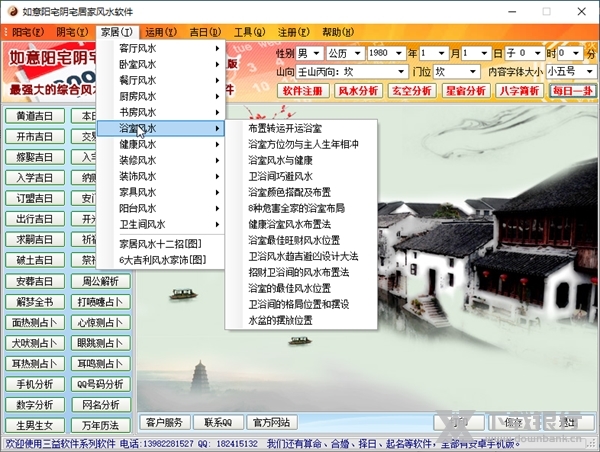Open the 阴宅(Y) menu
This screenshot has height=452, width=600.
pos(72,32)
